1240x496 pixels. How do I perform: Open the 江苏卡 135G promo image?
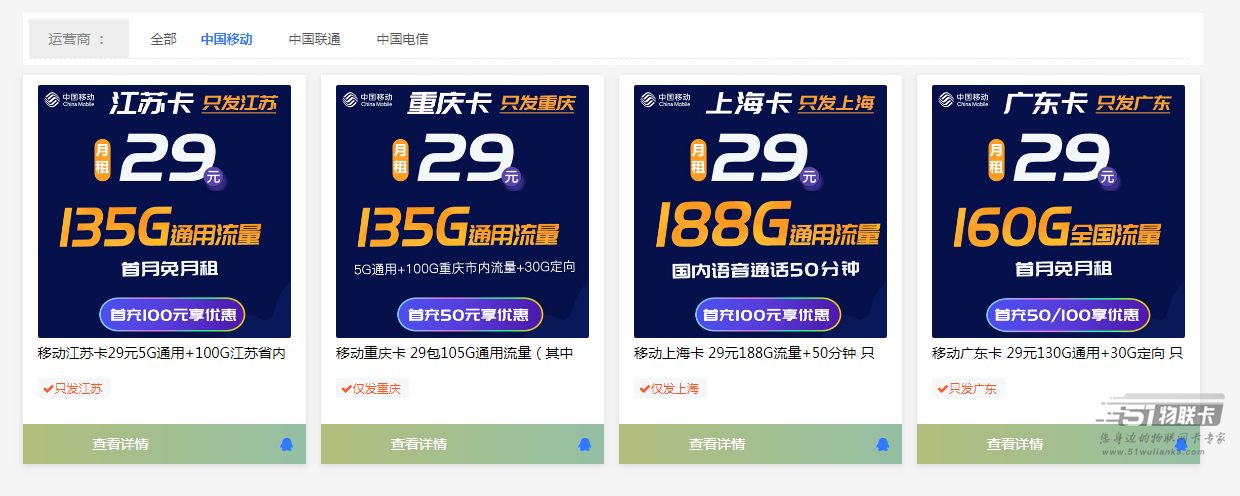164,211
